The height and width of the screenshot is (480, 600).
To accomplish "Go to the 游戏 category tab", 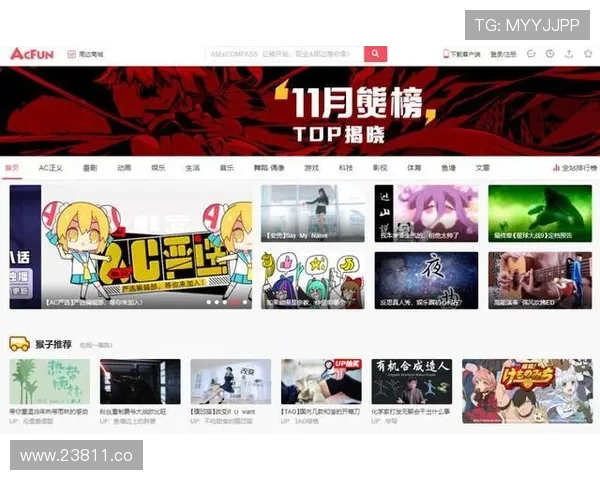I will click(x=311, y=168).
